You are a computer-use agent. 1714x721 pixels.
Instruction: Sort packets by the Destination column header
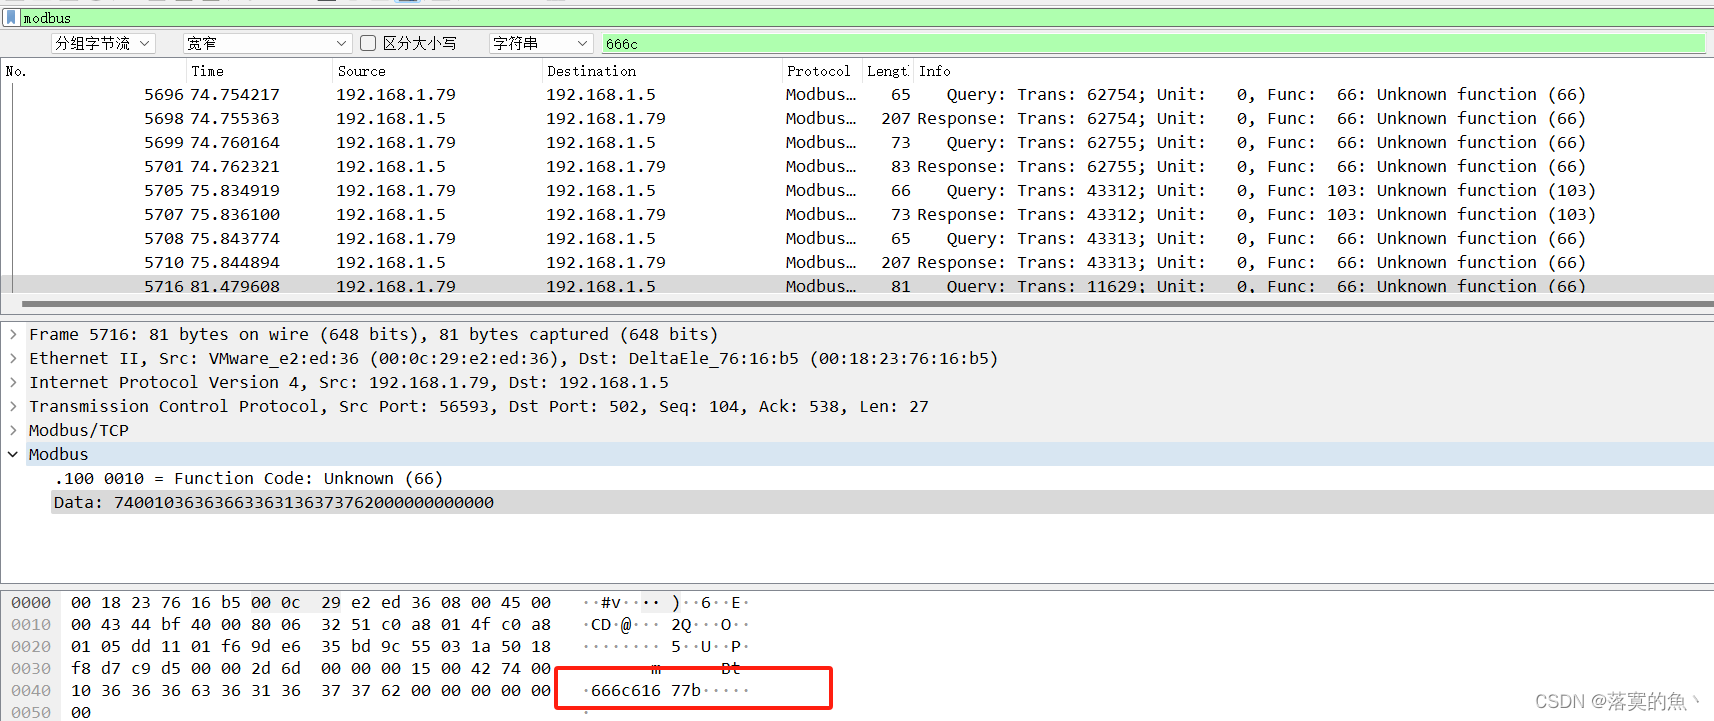[661, 71]
